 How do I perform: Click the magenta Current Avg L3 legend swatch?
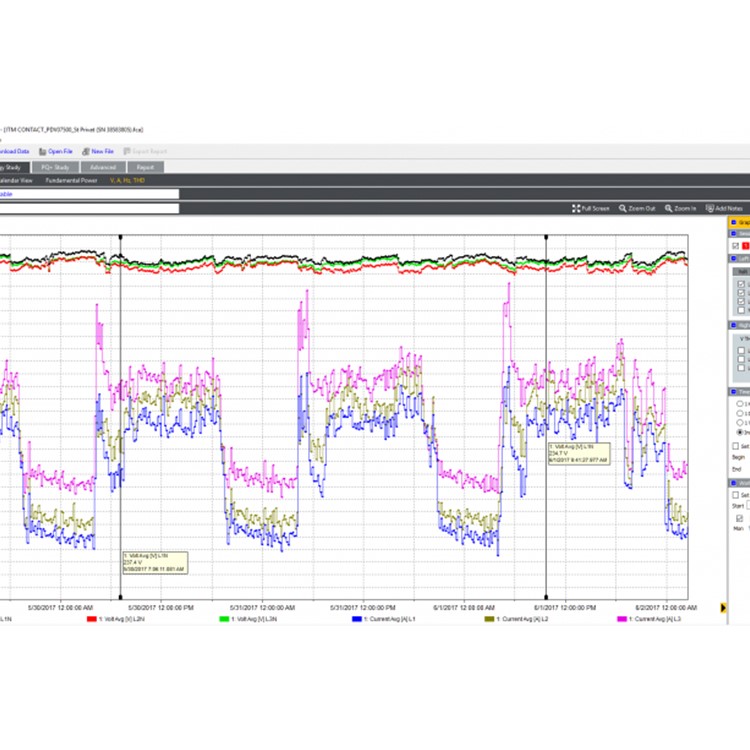click(620, 619)
